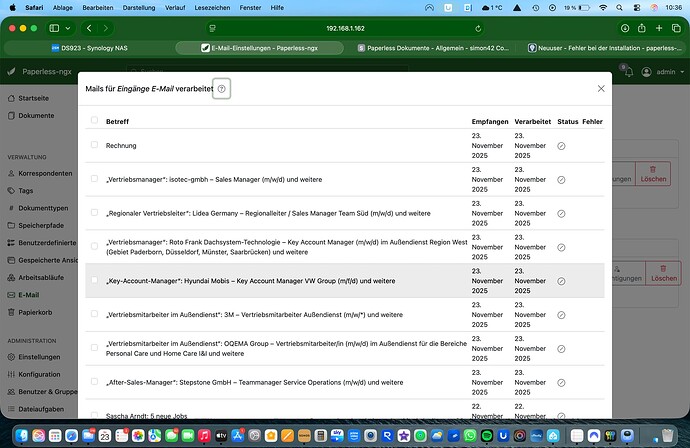This screenshot has width=690, height=448.
Task: Open Finder from the dock
Action: pos(22,436)
